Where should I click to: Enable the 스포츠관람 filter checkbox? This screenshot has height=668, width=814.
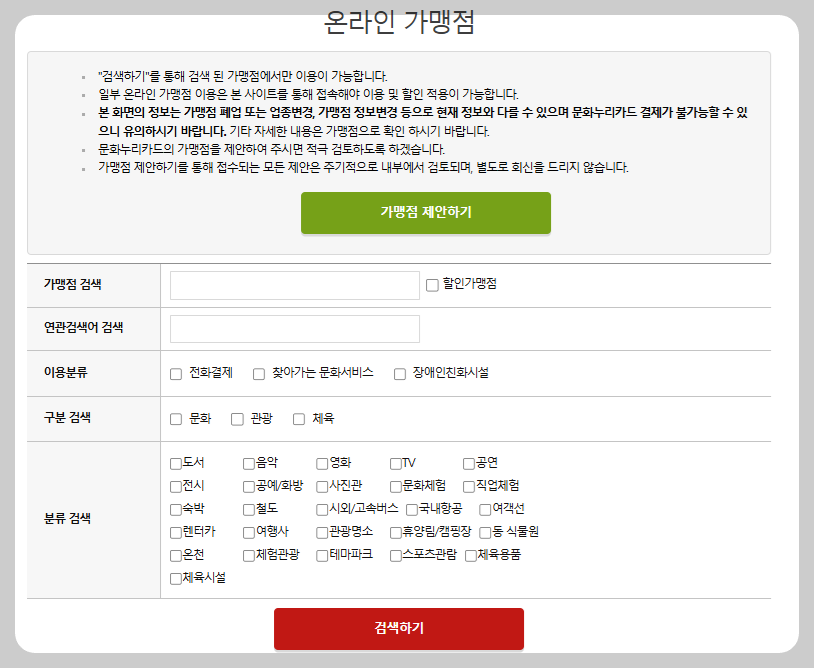point(395,554)
